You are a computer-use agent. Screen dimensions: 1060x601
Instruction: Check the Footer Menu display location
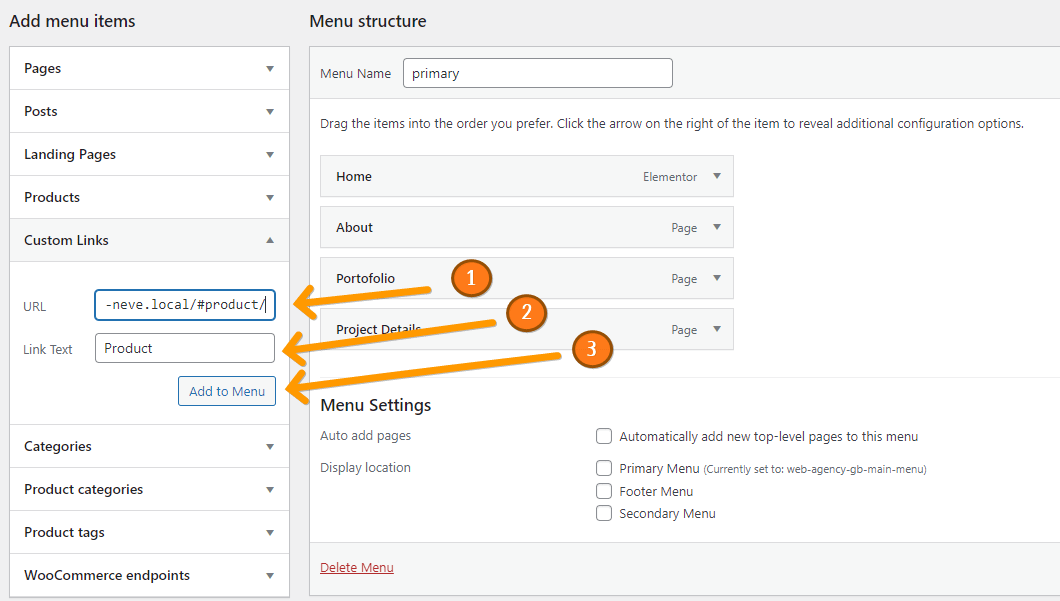[604, 491]
